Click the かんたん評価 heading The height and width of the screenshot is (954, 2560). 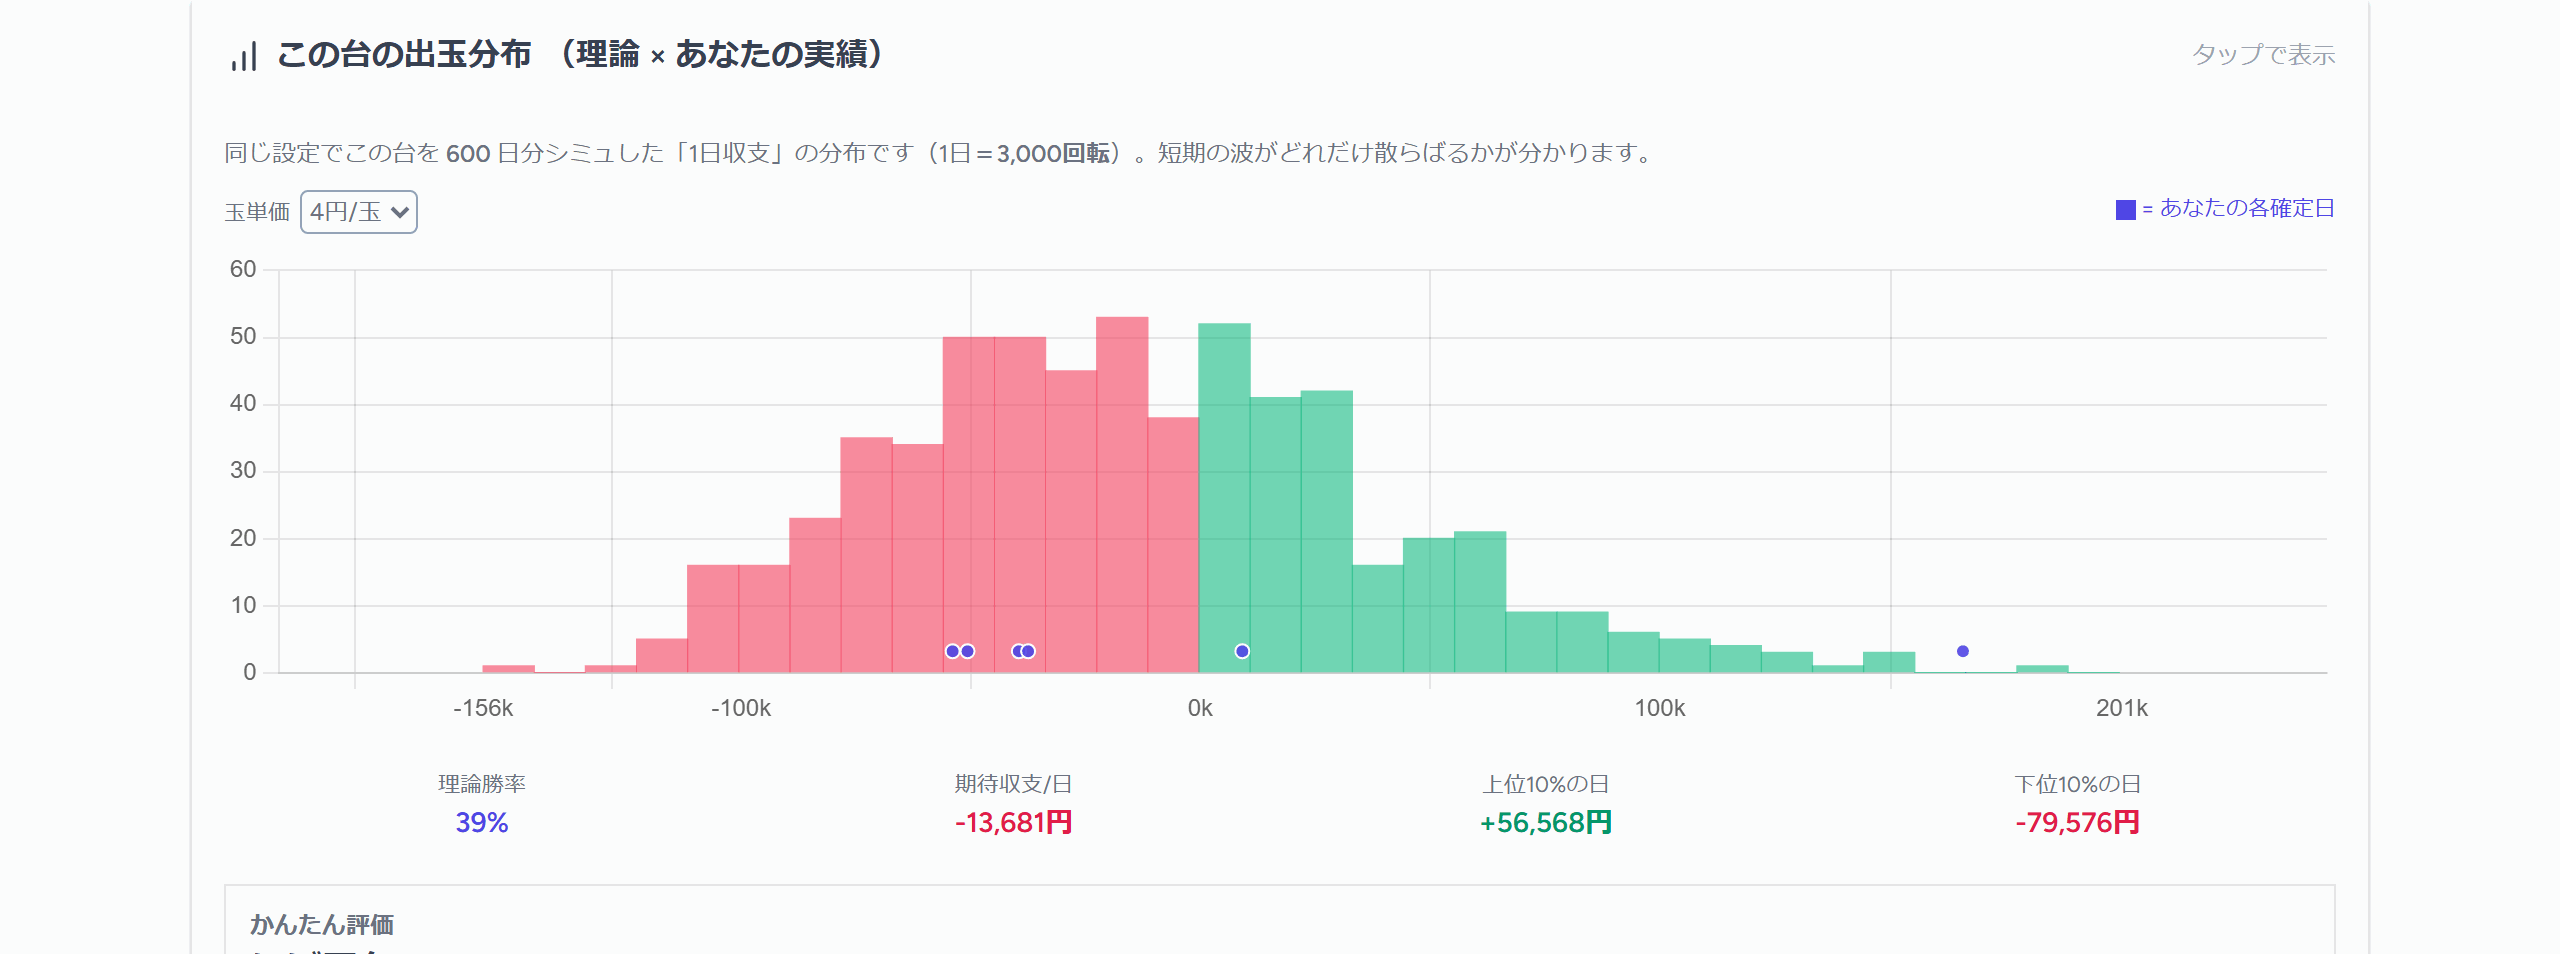tap(321, 924)
